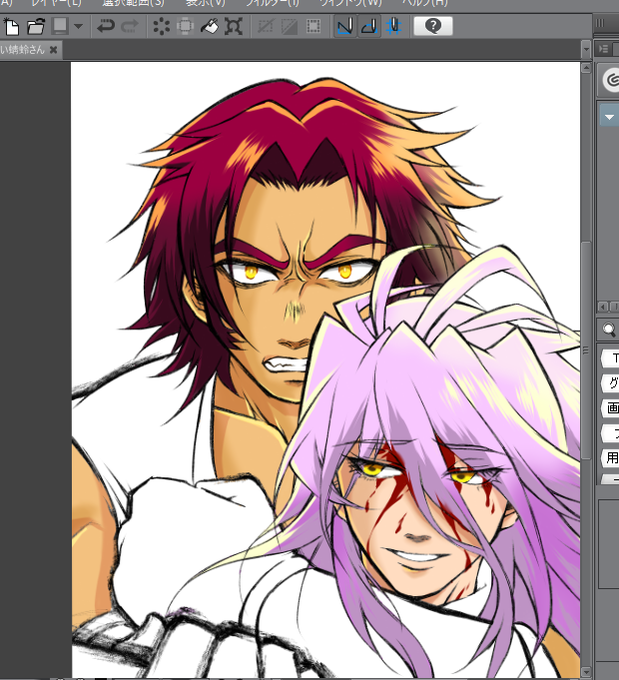Screen dimensions: 619x680
Task: Toggle Snap to Special Ruler
Action: tap(369, 26)
